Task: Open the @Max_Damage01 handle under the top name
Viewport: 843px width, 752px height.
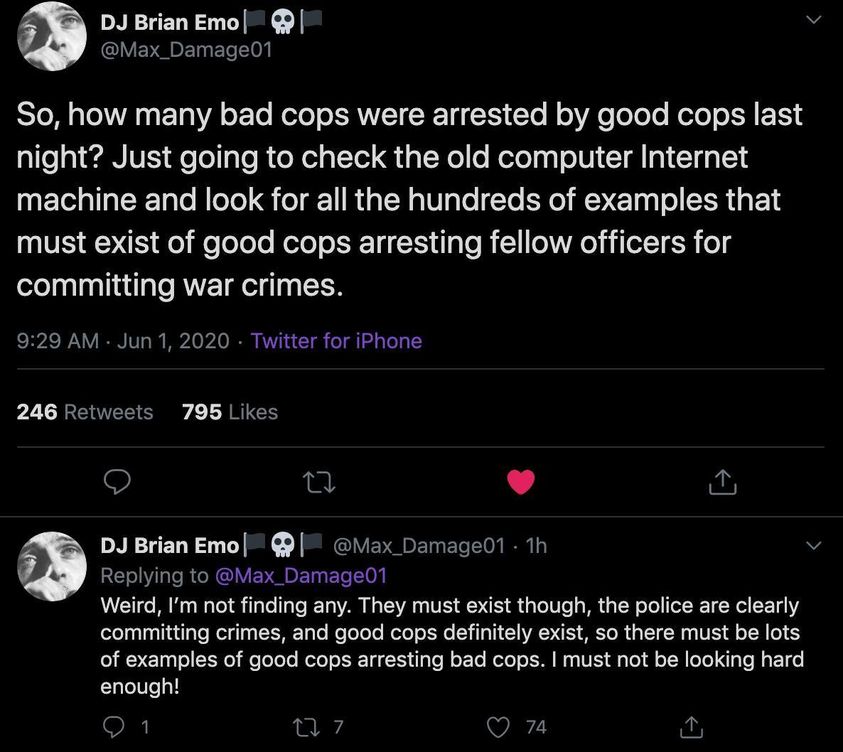Action: 187,49
